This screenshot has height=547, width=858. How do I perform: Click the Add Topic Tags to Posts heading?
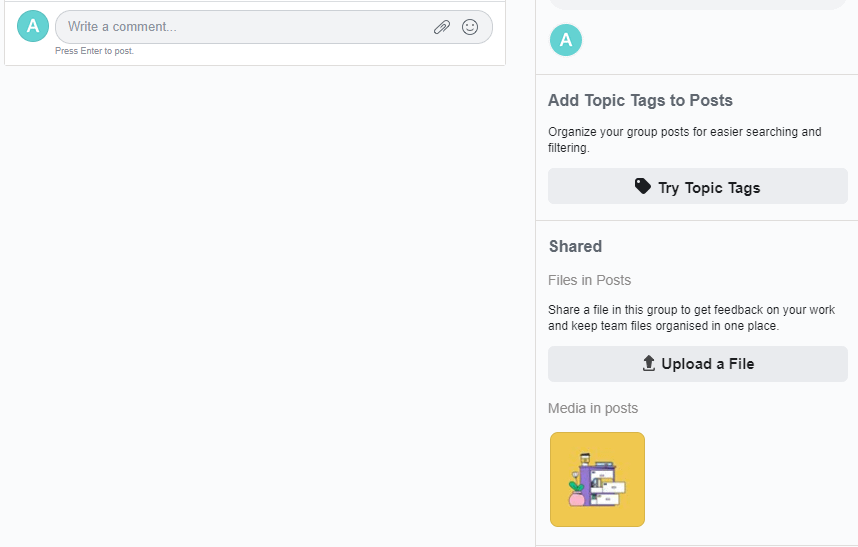coord(640,100)
